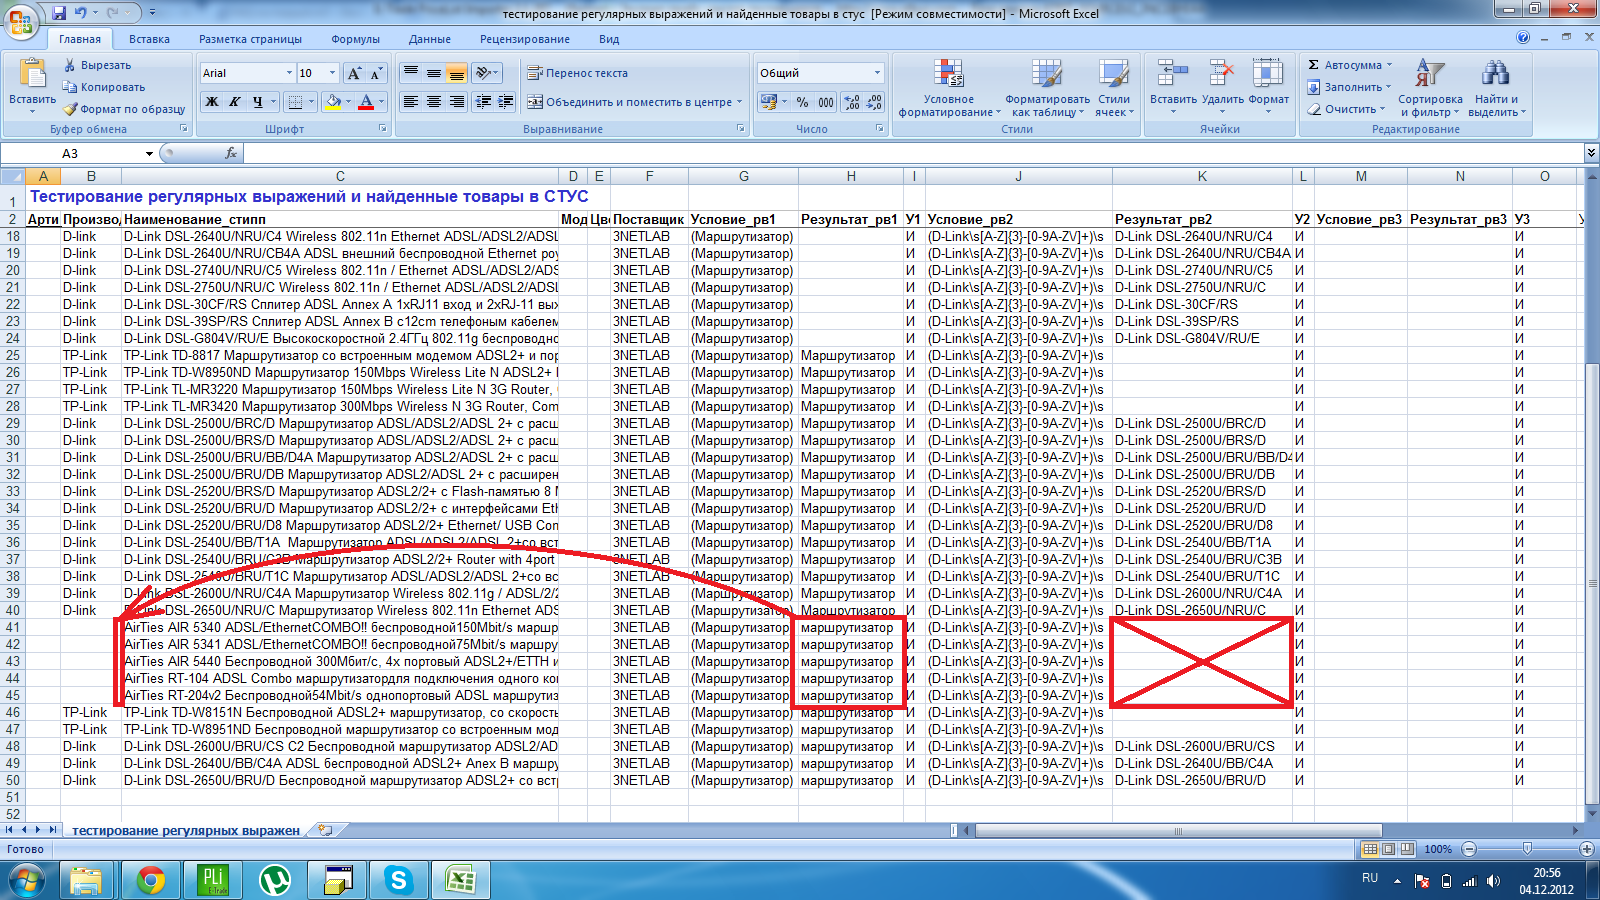Open Skype from the Windows taskbar
Screen dimensions: 1600x900
coord(399,880)
